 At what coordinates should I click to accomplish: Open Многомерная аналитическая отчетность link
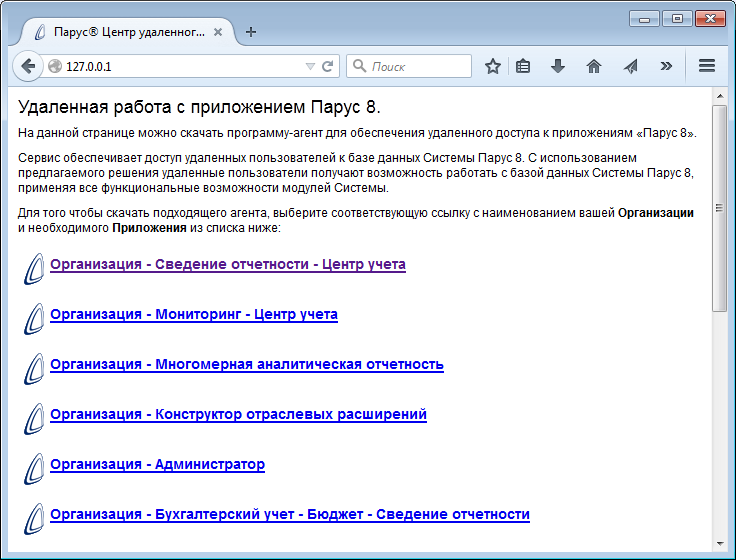click(x=247, y=364)
